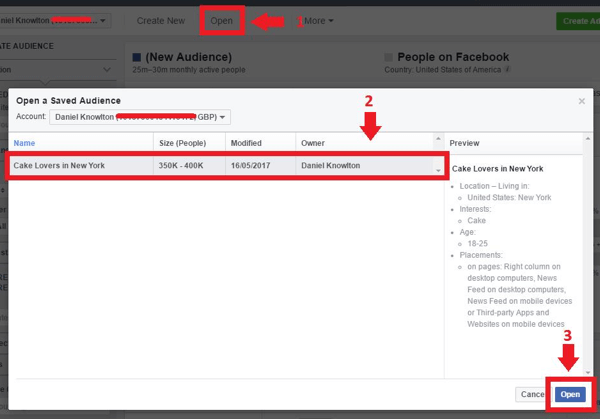600x419 pixels.
Task: Click the preview pane scroll up arrow
Action: (x=588, y=138)
